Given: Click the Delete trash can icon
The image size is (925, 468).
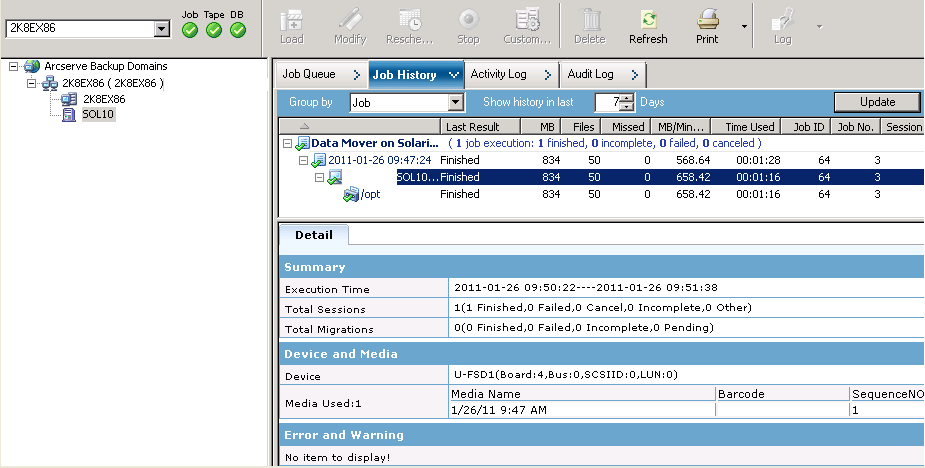Looking at the screenshot, I should pos(590,20).
